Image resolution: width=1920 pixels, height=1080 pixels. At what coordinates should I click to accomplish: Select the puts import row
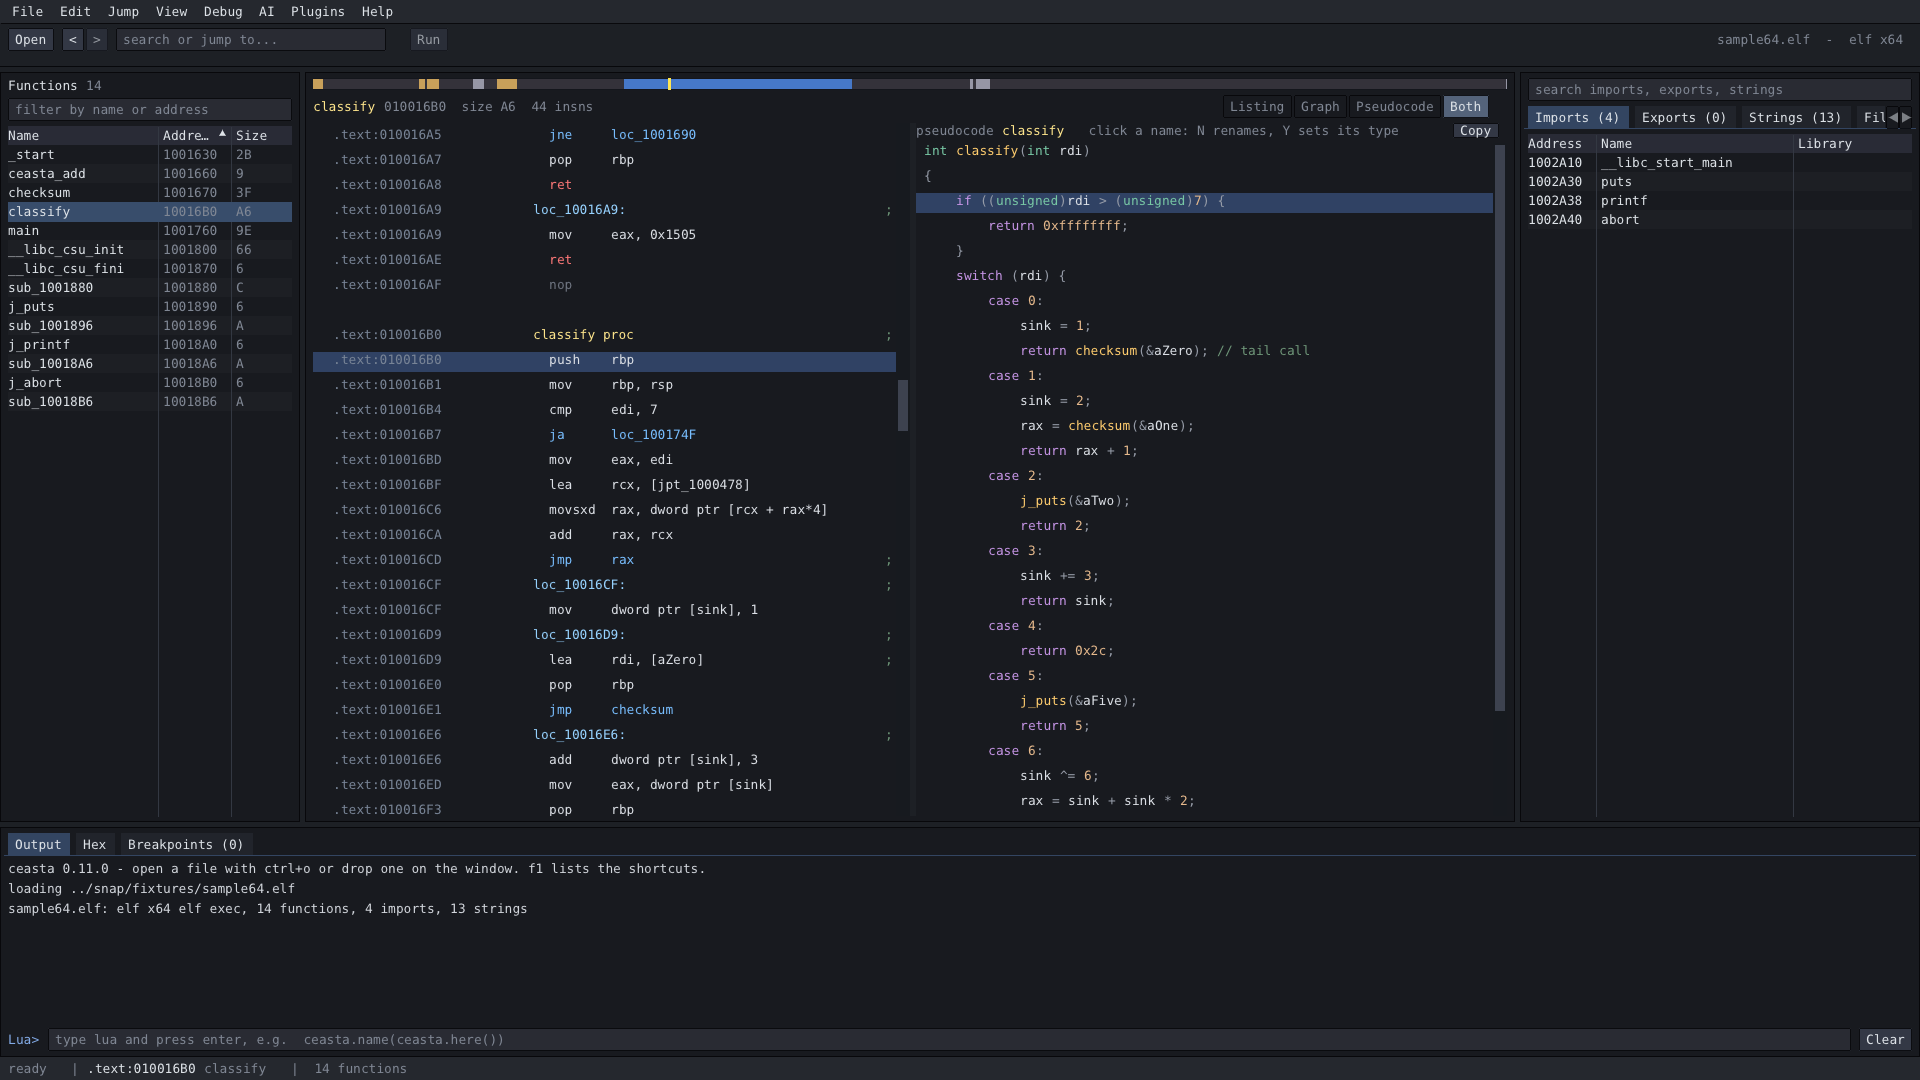(x=1719, y=182)
